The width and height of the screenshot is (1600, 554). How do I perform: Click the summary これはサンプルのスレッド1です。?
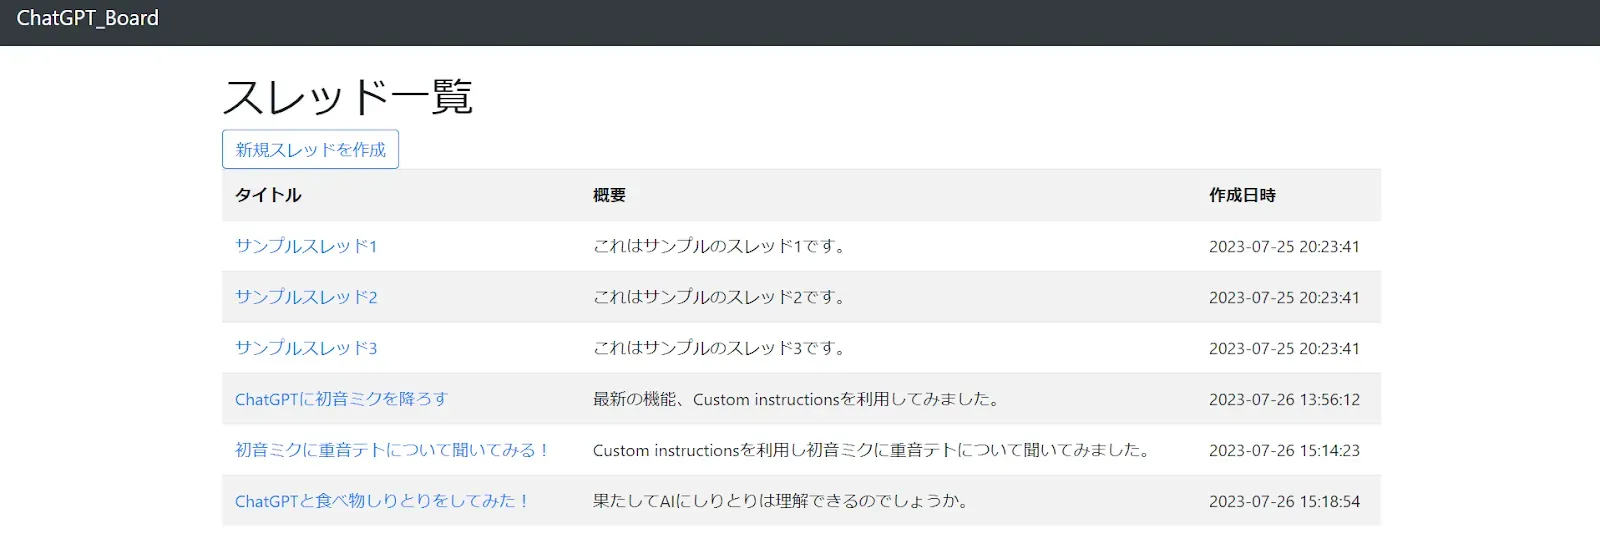[720, 246]
